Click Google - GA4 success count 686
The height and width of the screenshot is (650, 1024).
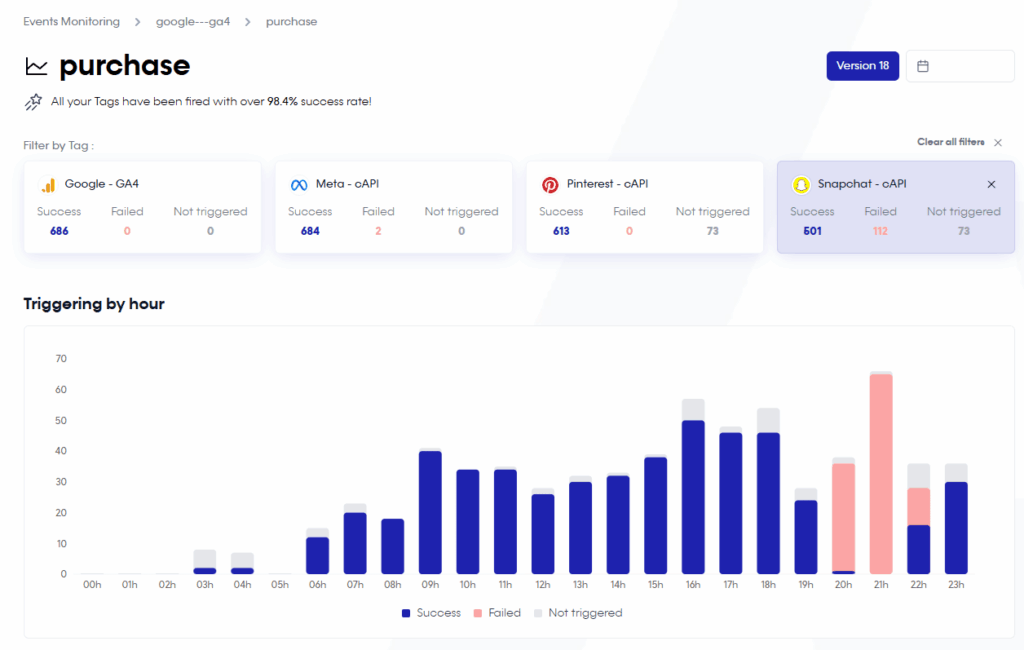tap(59, 231)
